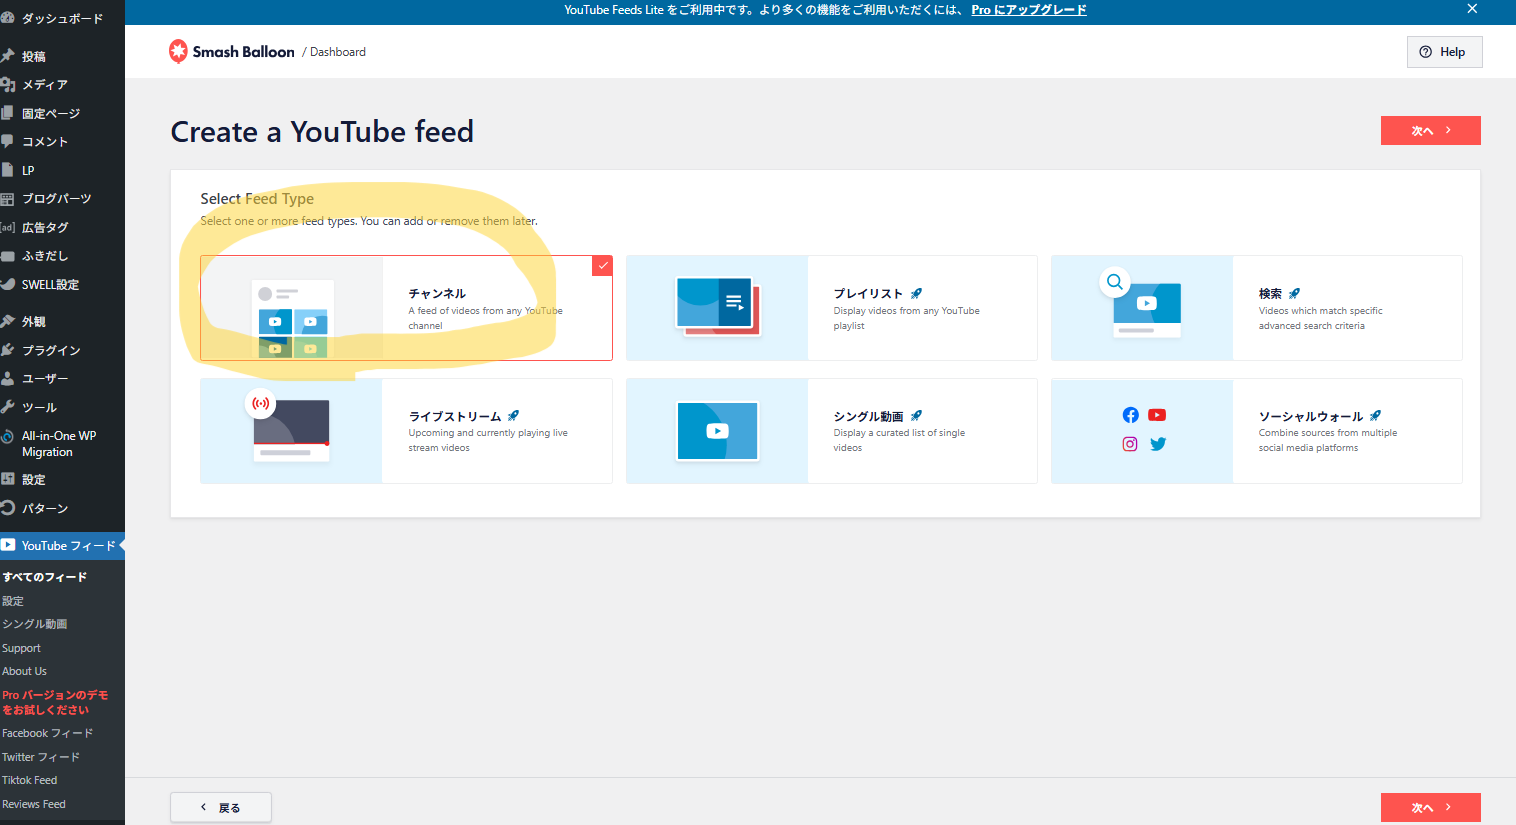Click the live stream broadcast icon
Viewport: 1516px width, 825px height.
[260, 404]
